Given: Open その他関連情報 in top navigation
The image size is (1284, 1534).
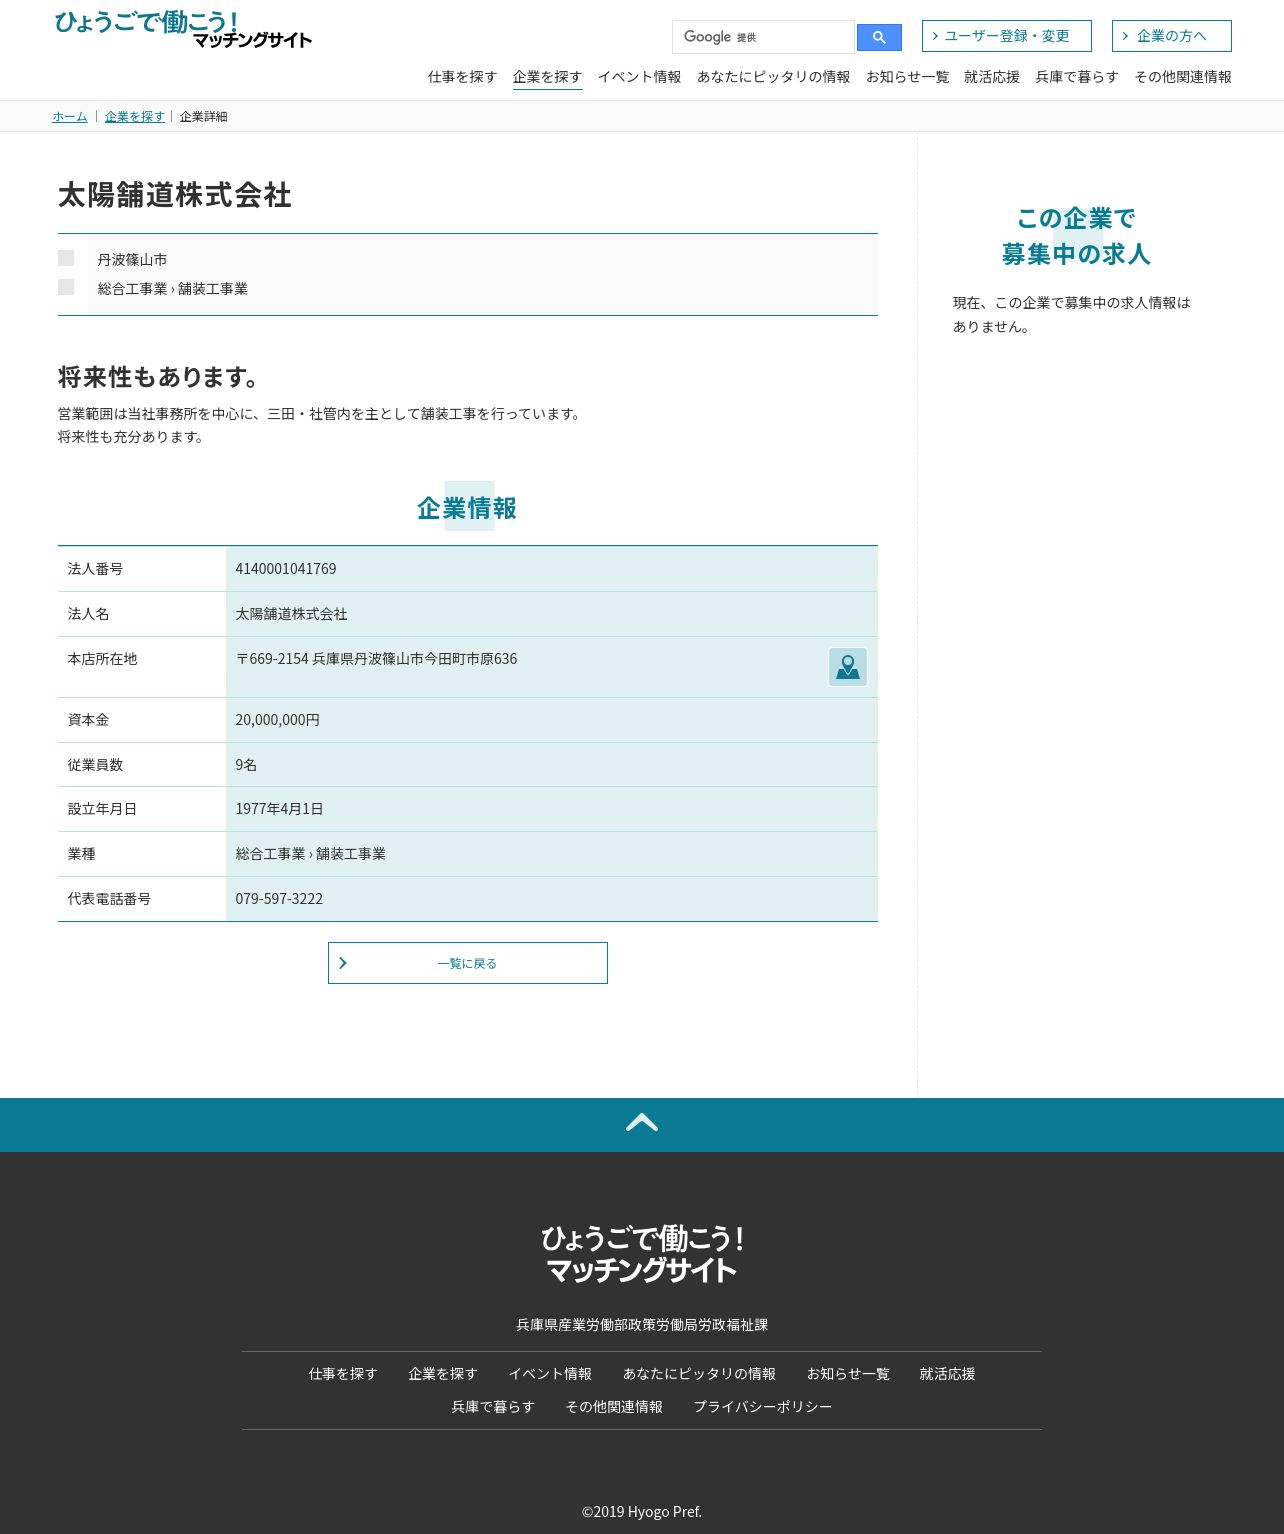Looking at the screenshot, I should coord(1182,77).
